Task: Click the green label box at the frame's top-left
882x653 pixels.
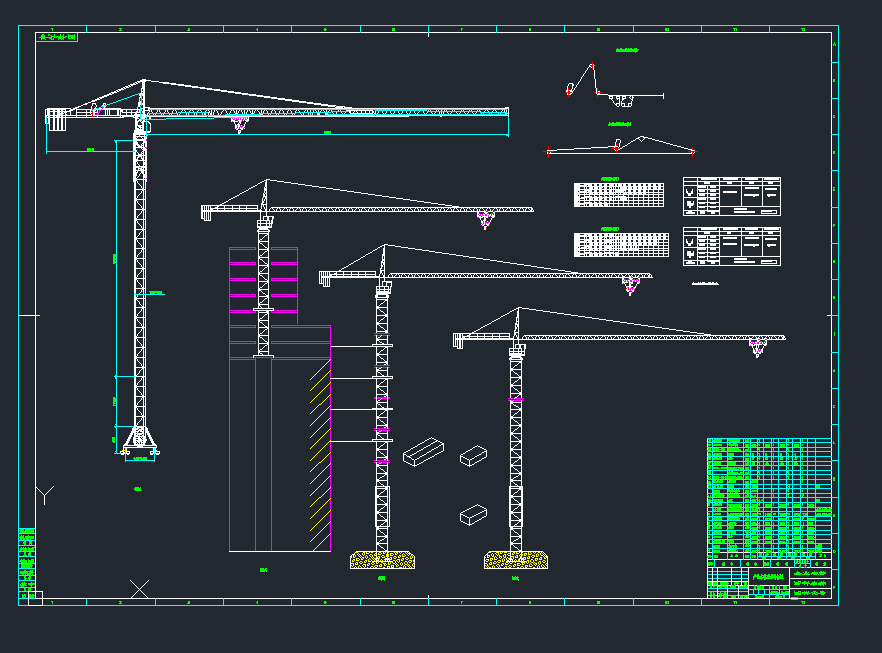Action: [58, 37]
